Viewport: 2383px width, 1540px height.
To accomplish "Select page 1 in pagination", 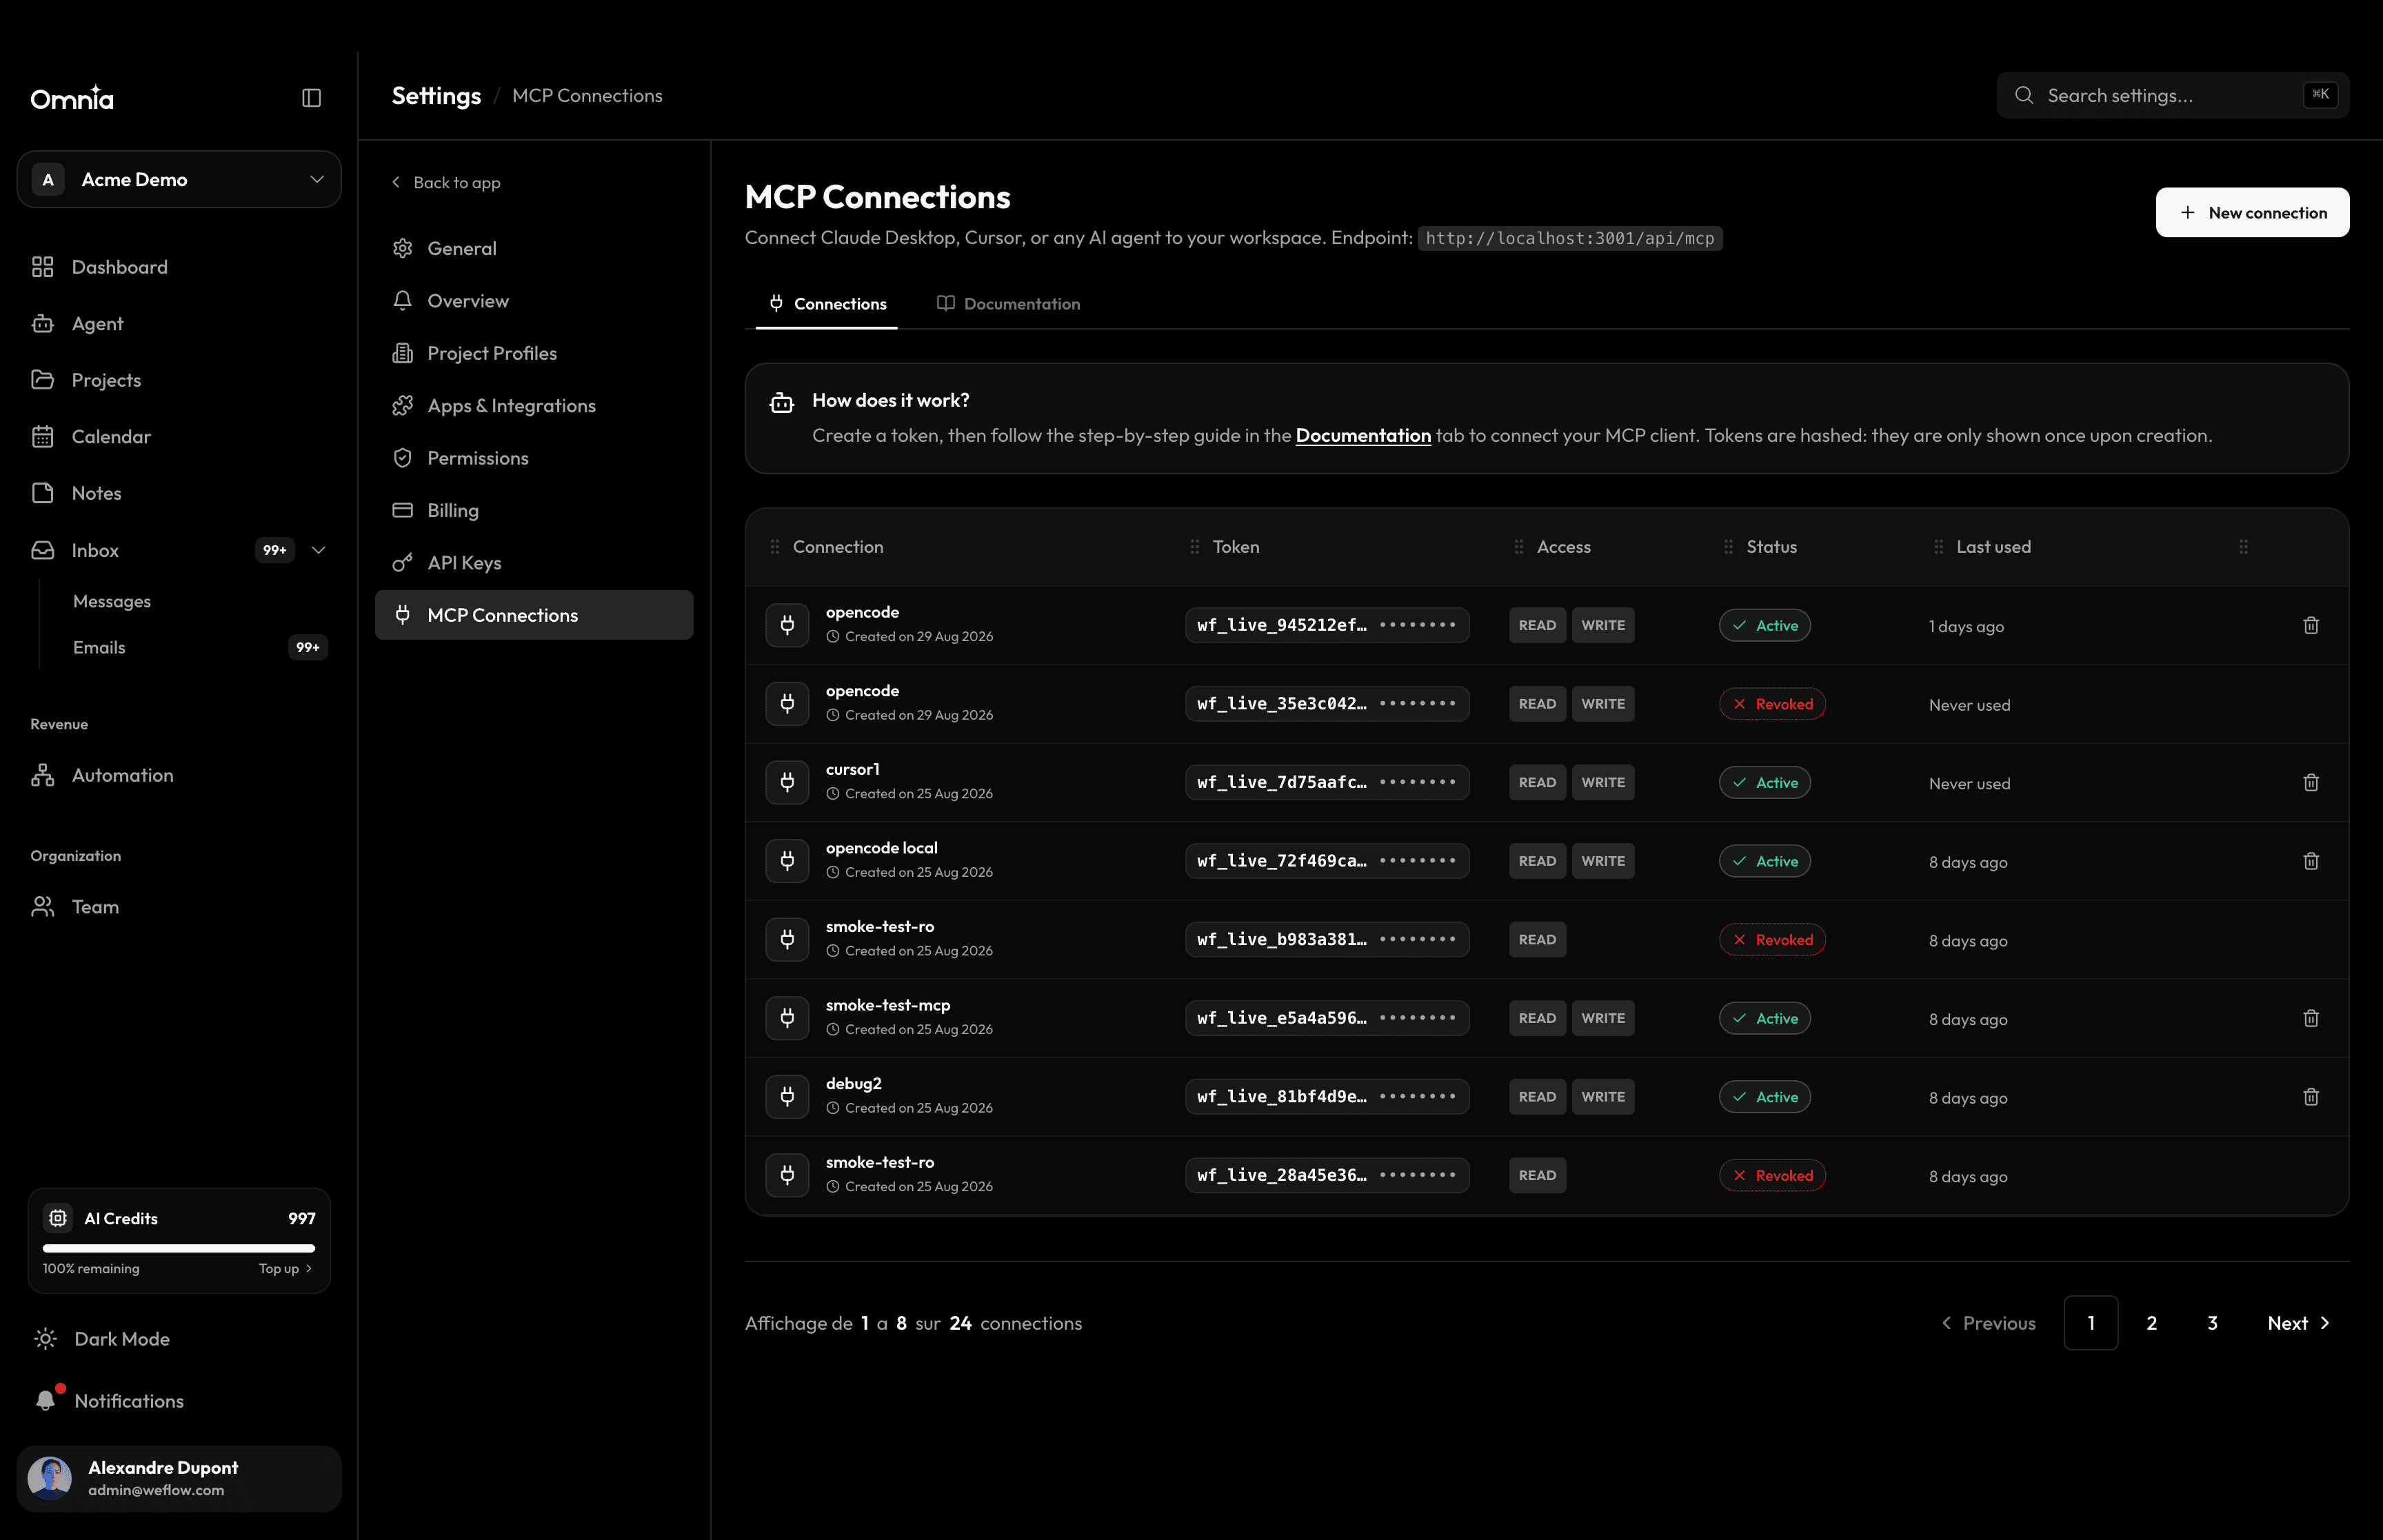I will coord(2090,1323).
